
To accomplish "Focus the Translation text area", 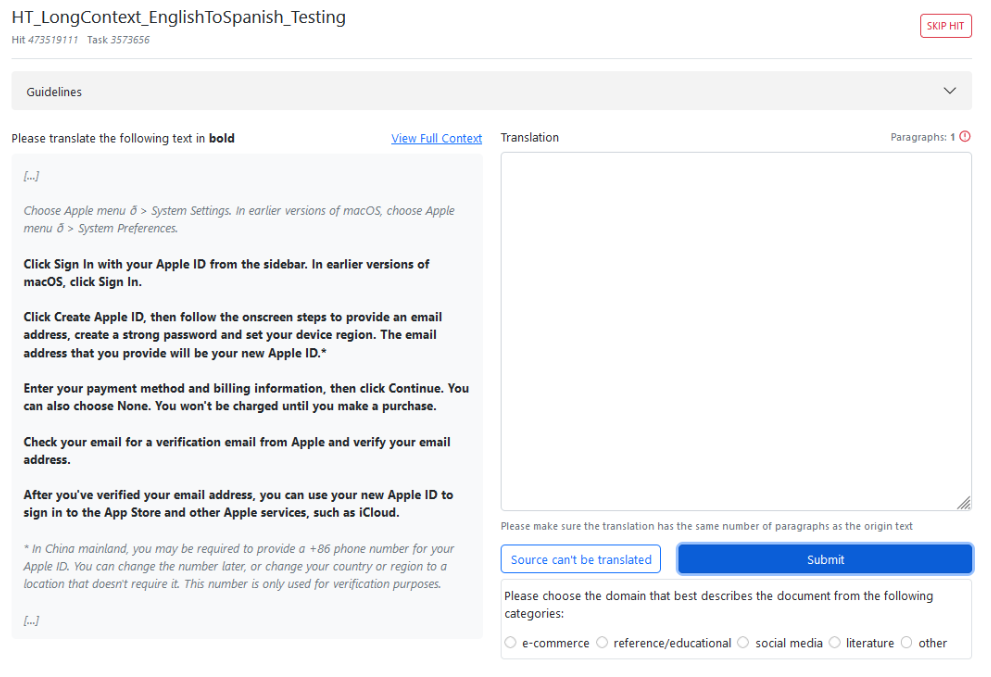I will click(735, 331).
